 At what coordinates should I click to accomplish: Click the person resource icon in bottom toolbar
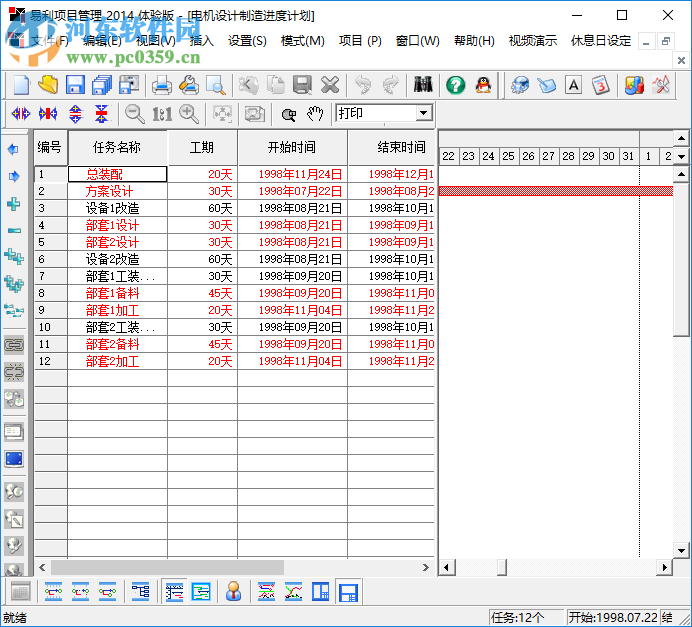pyautogui.click(x=233, y=591)
